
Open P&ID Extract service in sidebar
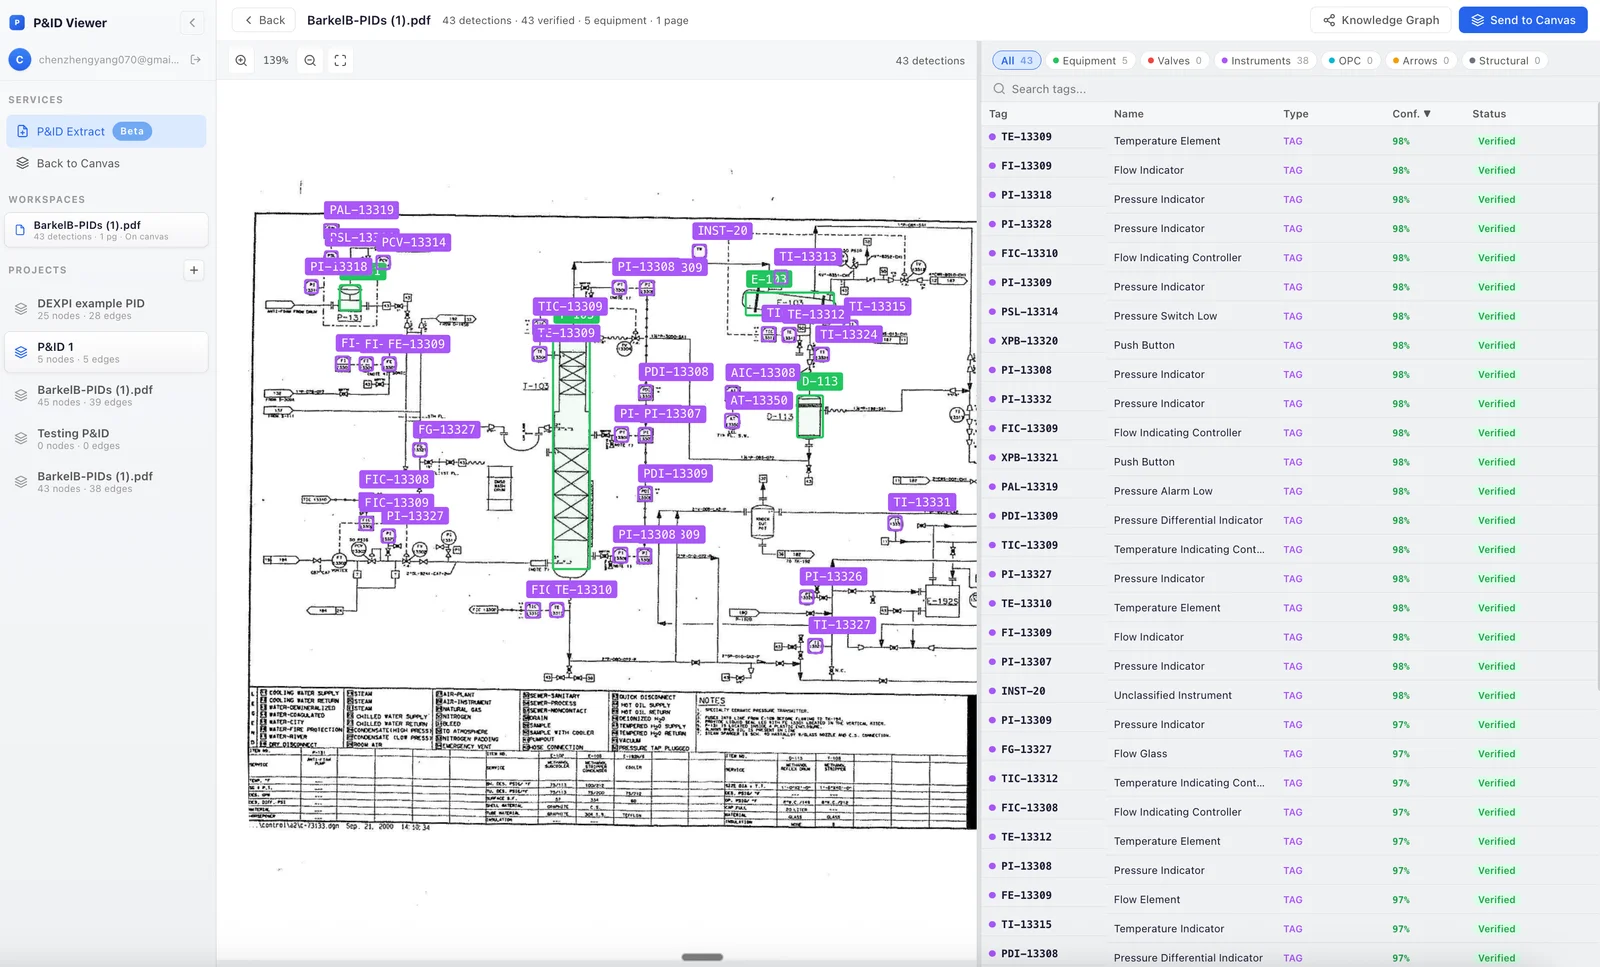tap(70, 131)
